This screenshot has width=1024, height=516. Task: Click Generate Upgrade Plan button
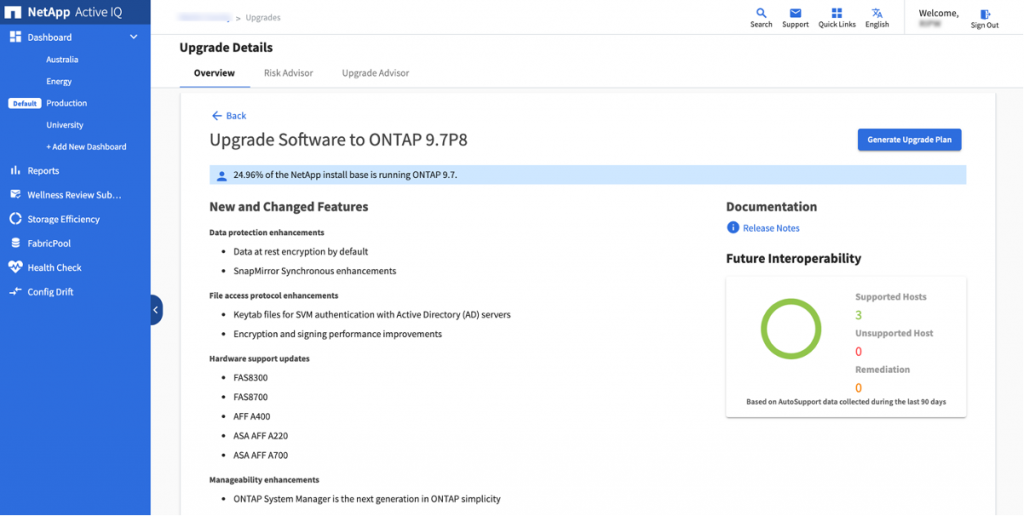[909, 140]
